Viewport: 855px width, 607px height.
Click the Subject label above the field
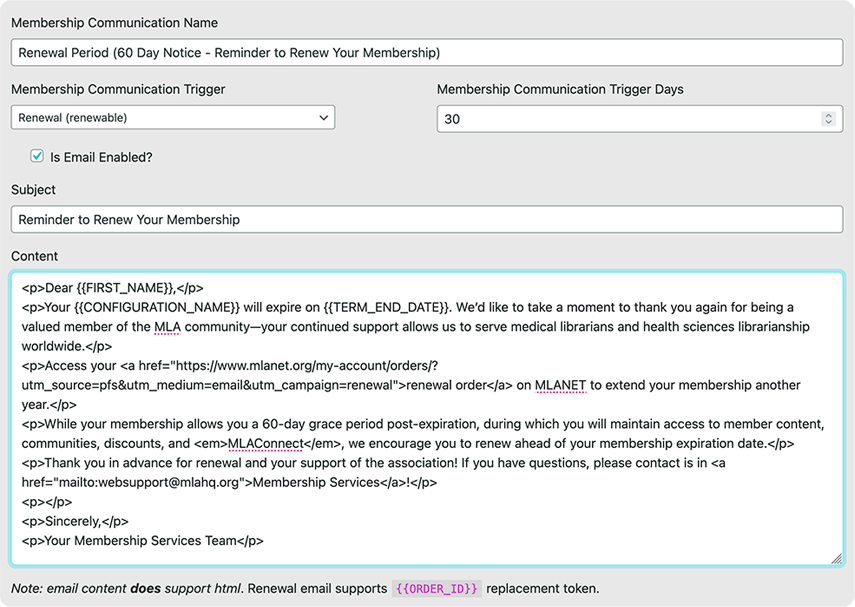(x=33, y=190)
